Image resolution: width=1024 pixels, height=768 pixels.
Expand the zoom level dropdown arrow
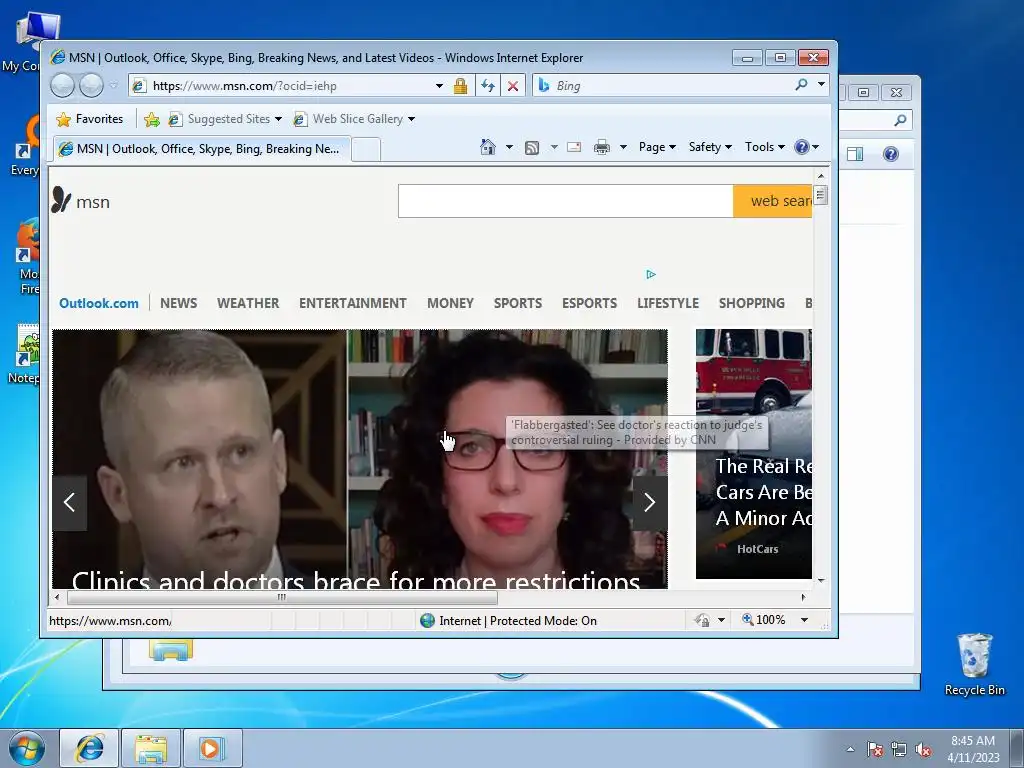tap(805, 620)
